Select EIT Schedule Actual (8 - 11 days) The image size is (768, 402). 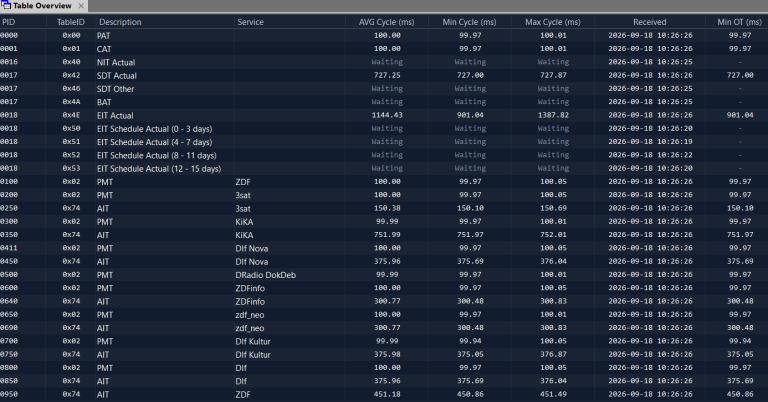click(x=156, y=155)
